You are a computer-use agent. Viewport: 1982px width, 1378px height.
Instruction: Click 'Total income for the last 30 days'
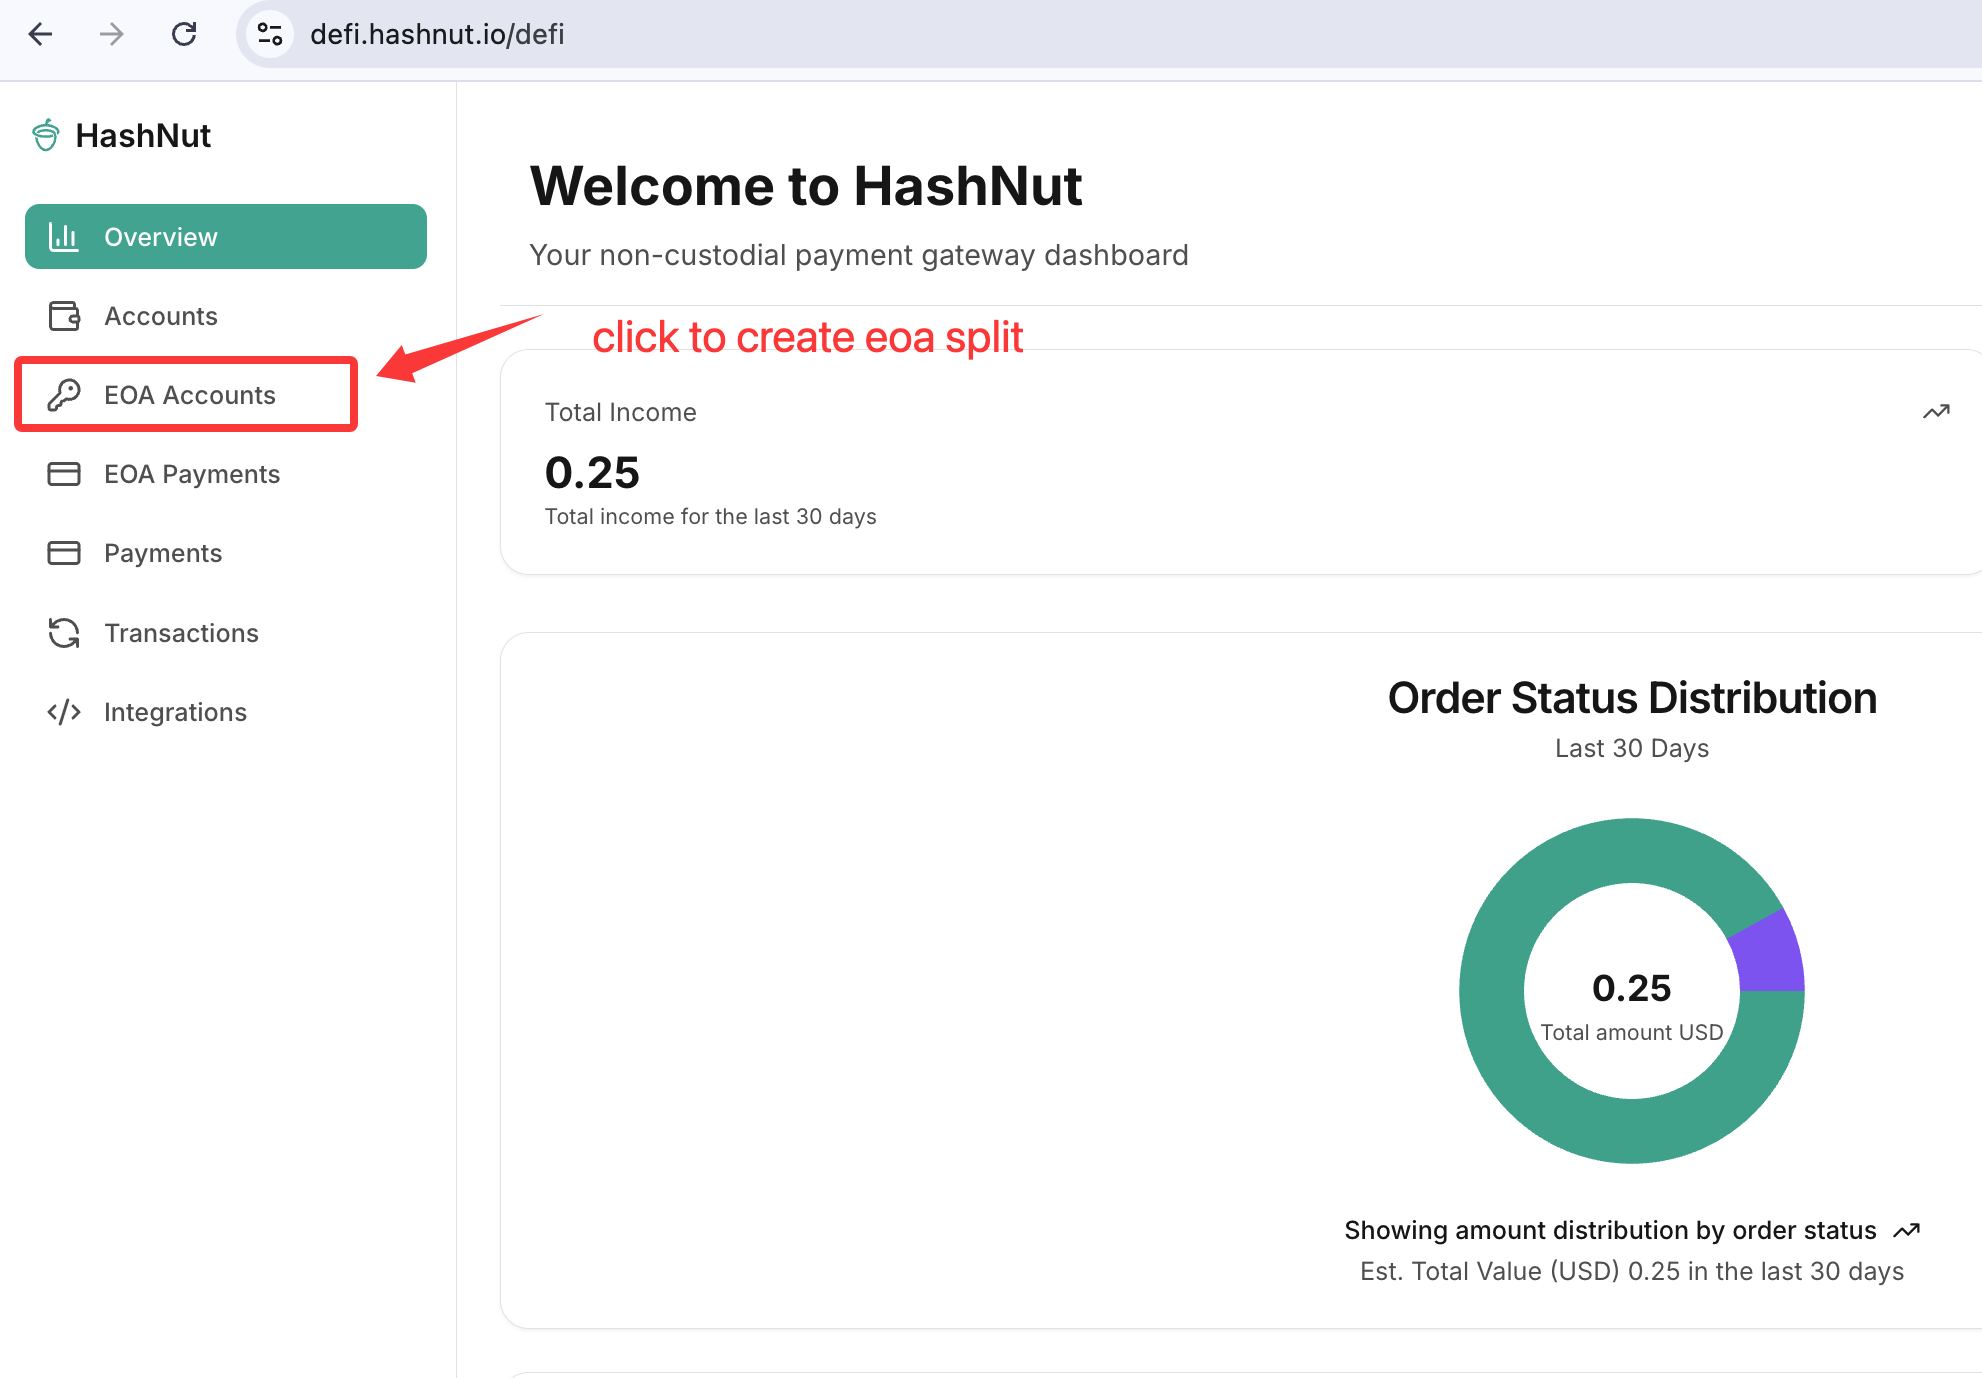click(x=710, y=516)
